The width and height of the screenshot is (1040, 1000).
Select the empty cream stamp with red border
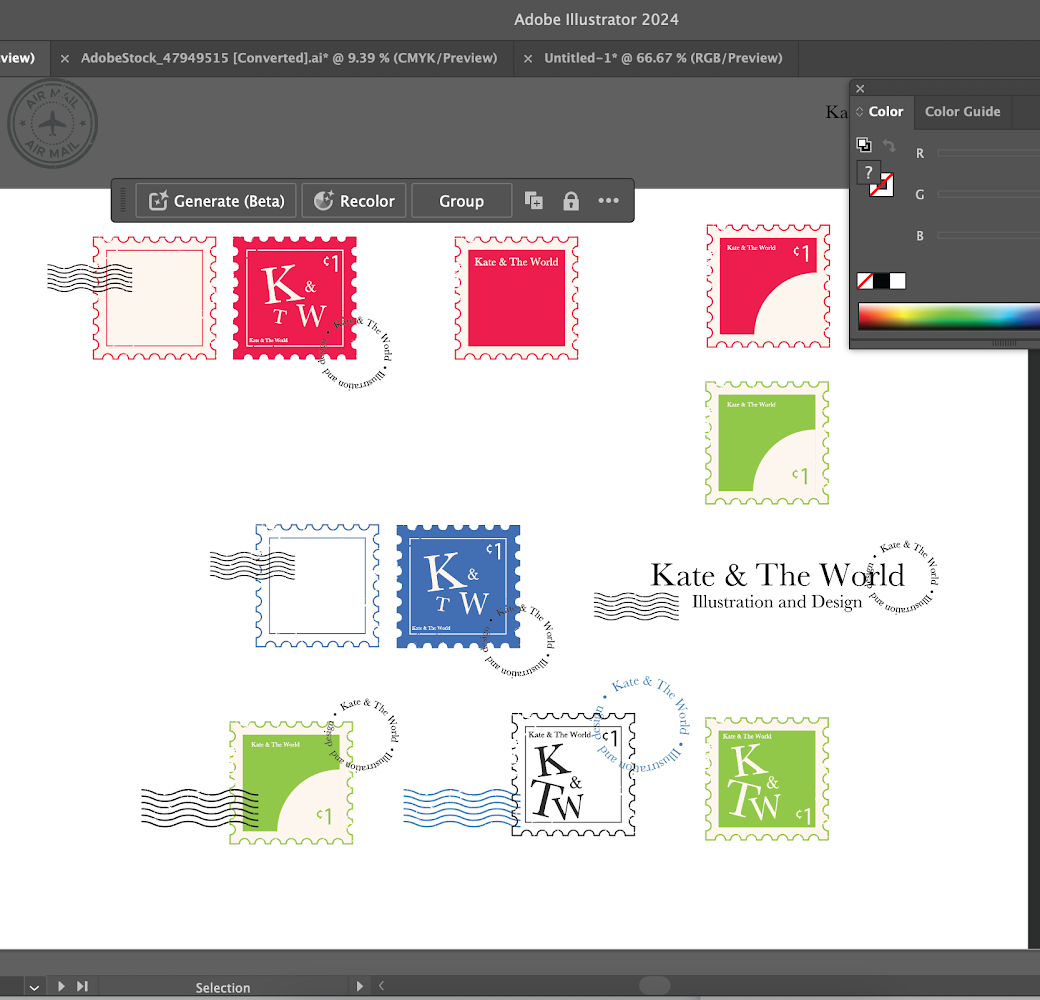pyautogui.click(x=155, y=298)
